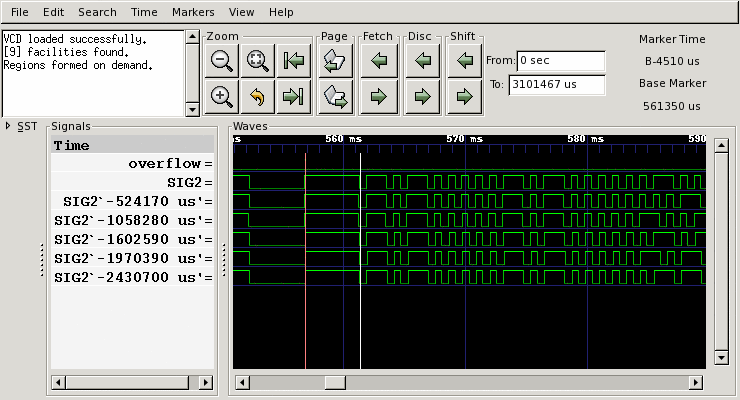
Task: Click Waves horizontal scroll left arrow
Action: pos(242,382)
